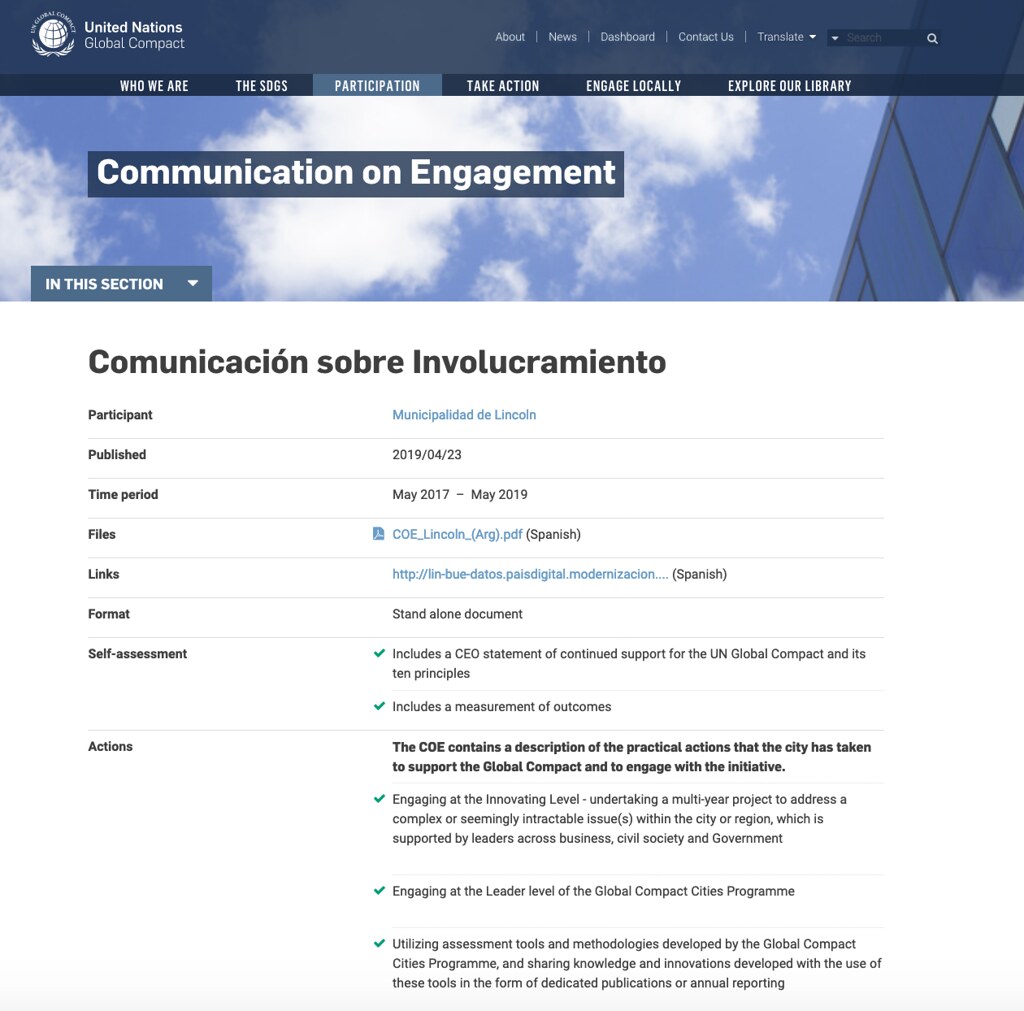Open The SDGs menu

coord(261,86)
